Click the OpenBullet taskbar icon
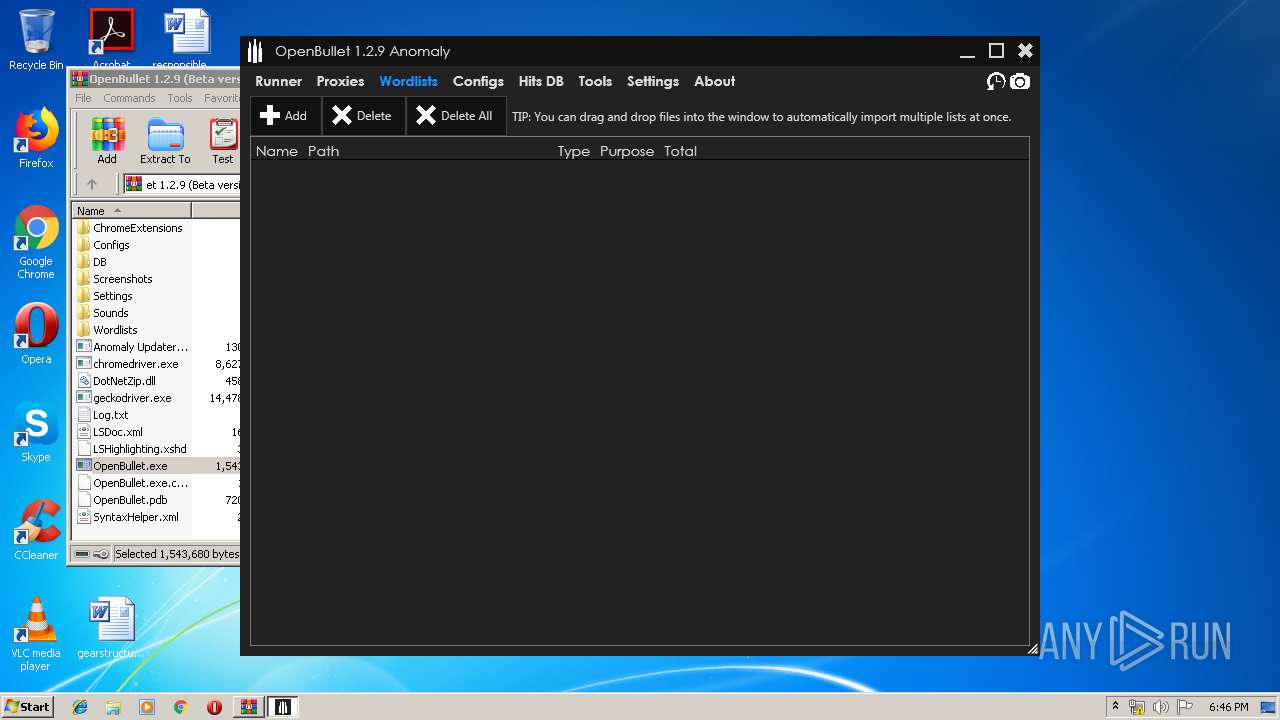Screen dimensions: 1280x720 283,707
